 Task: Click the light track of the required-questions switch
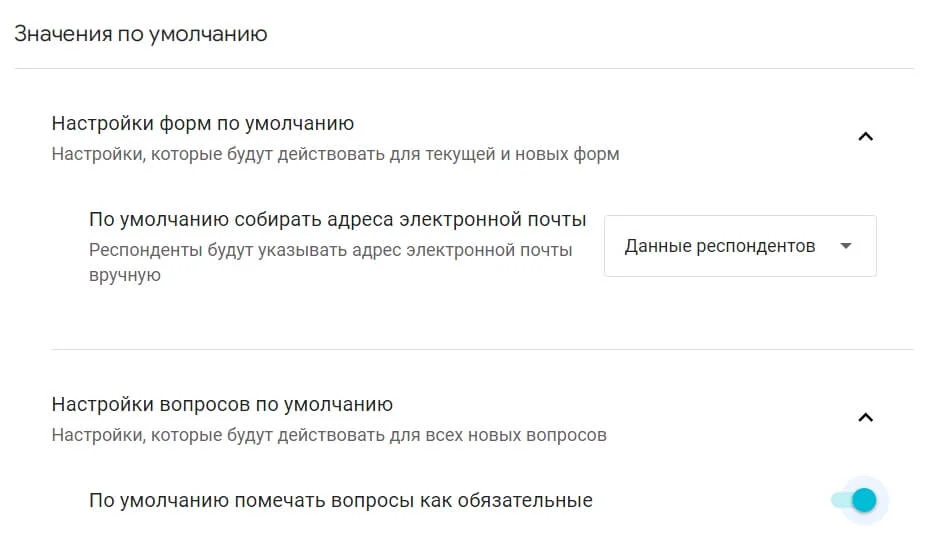(x=838, y=500)
